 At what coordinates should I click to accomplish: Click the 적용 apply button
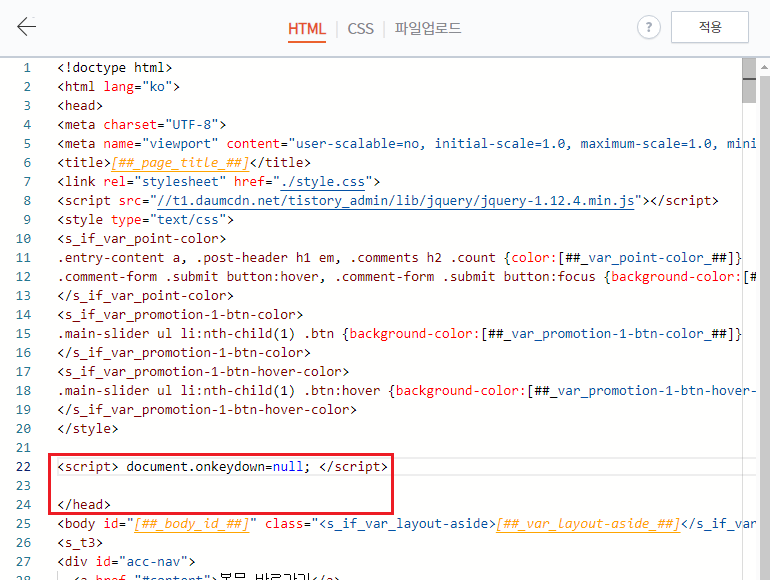(710, 27)
